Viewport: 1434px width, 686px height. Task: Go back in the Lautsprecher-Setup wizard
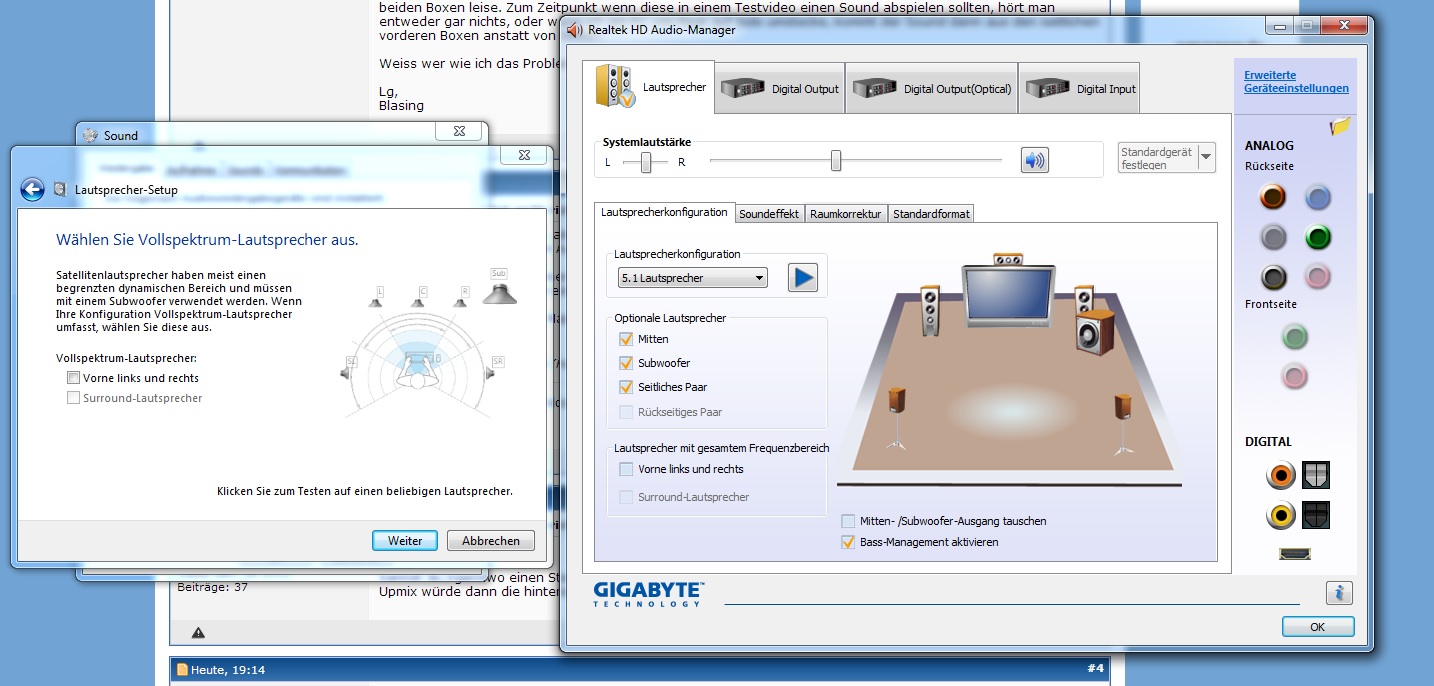[x=32, y=189]
